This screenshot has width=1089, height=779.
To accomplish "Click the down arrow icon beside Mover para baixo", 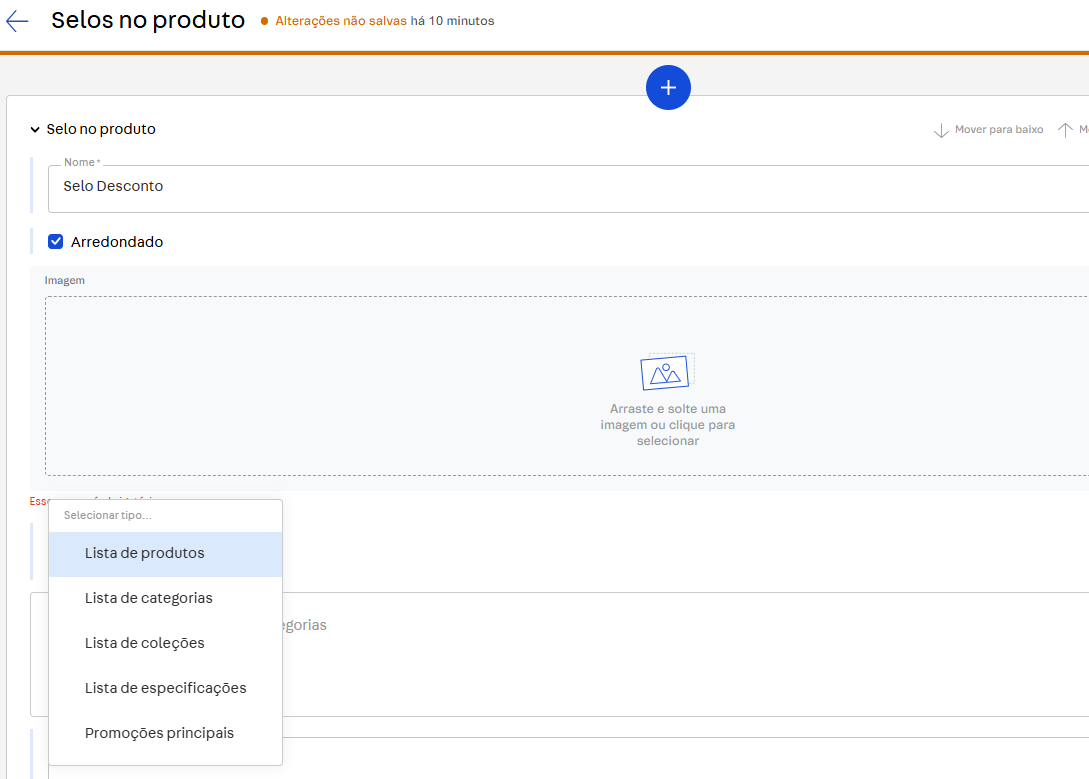I will [941, 130].
